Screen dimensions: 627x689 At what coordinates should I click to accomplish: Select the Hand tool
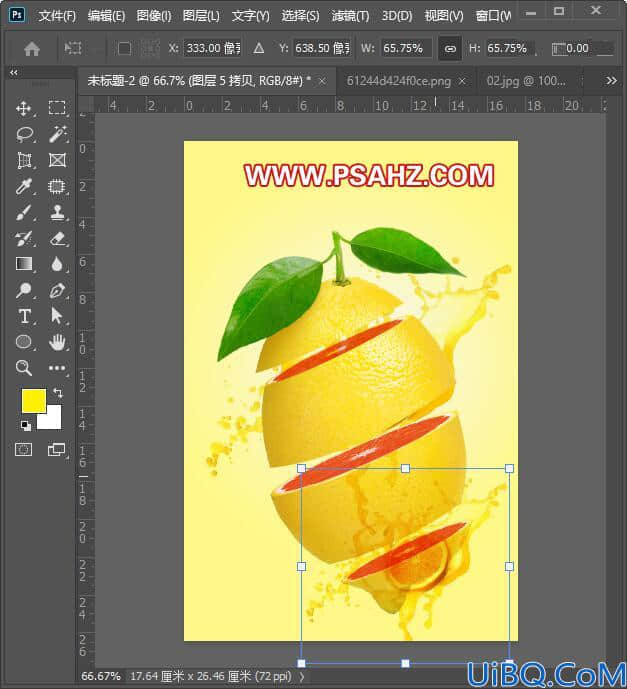click(x=57, y=342)
